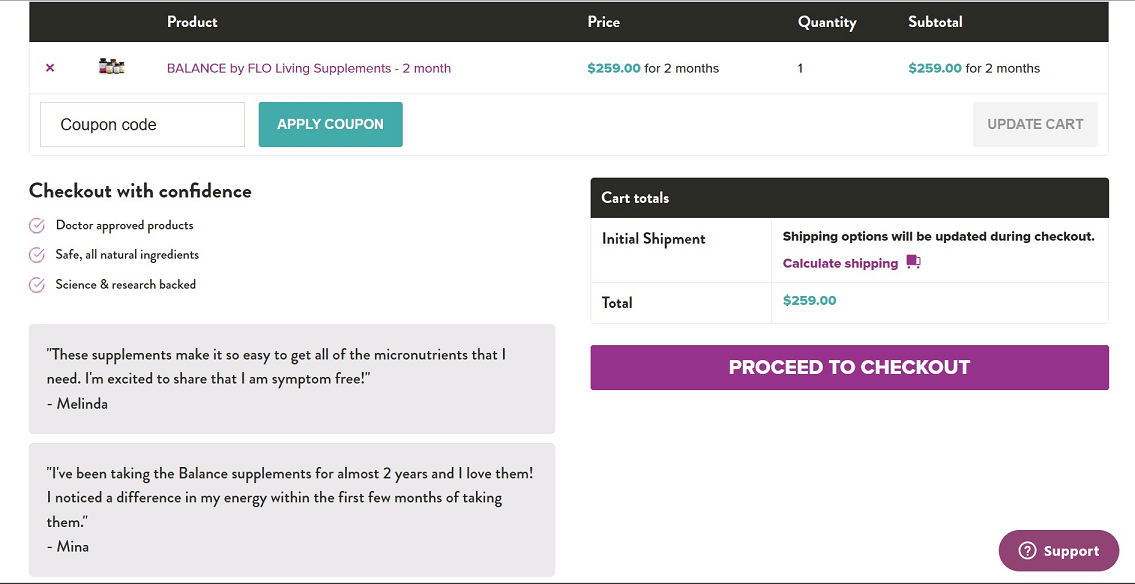
Task: Apply the coupon with APPLY COUPON
Action: [x=330, y=124]
